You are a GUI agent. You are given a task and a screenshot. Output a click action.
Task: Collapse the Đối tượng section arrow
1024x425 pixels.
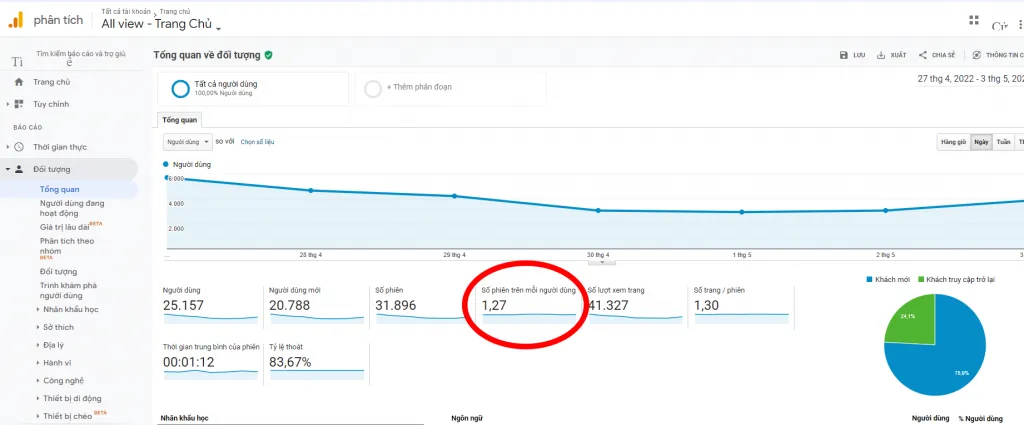tap(7, 169)
